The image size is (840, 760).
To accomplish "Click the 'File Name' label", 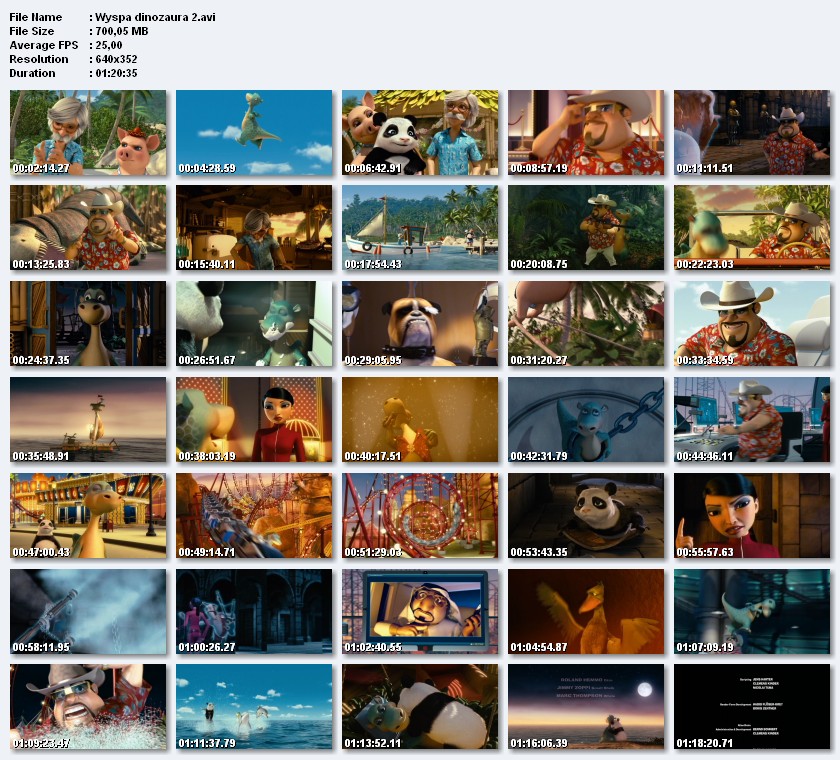I will [35, 17].
